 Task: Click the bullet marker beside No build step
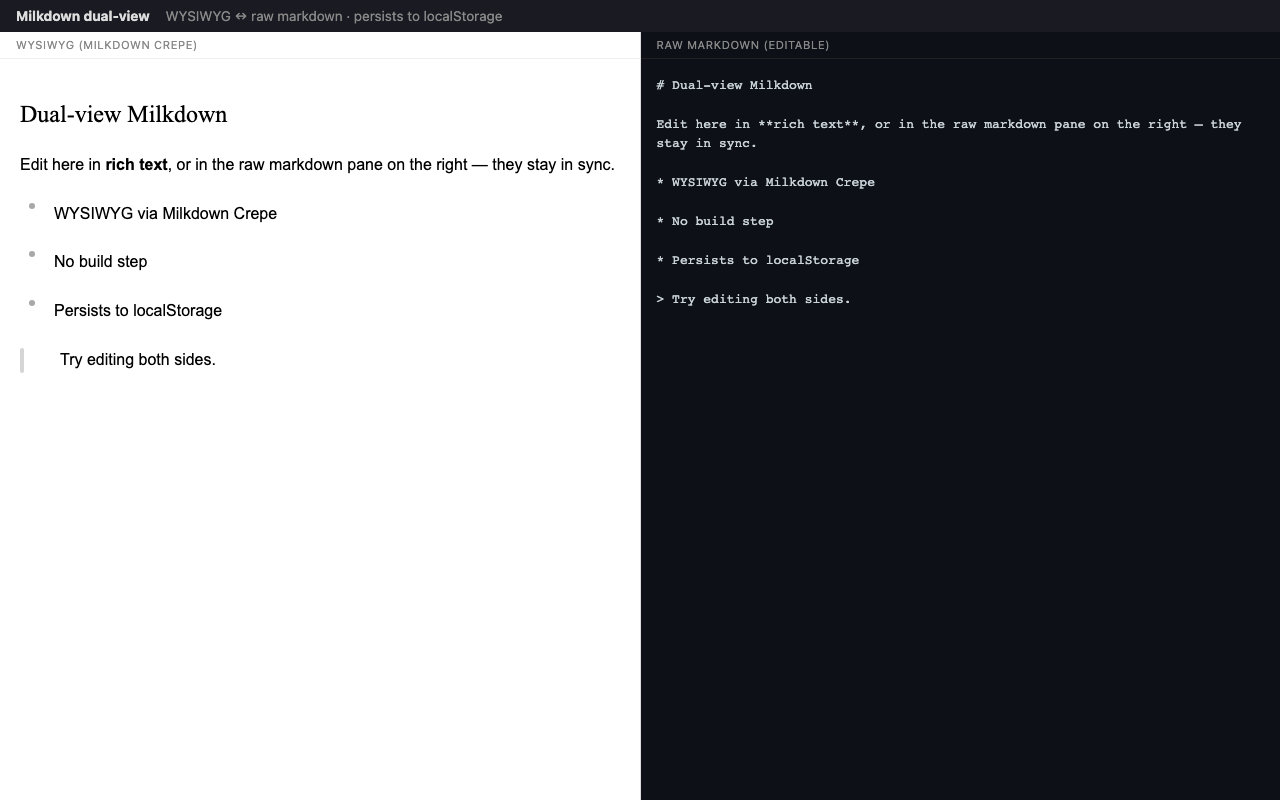(x=32, y=254)
